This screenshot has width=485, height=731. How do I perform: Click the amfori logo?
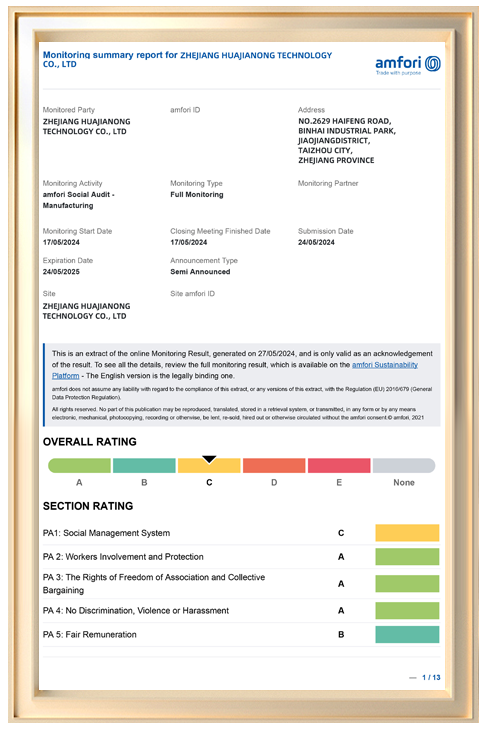coord(408,65)
